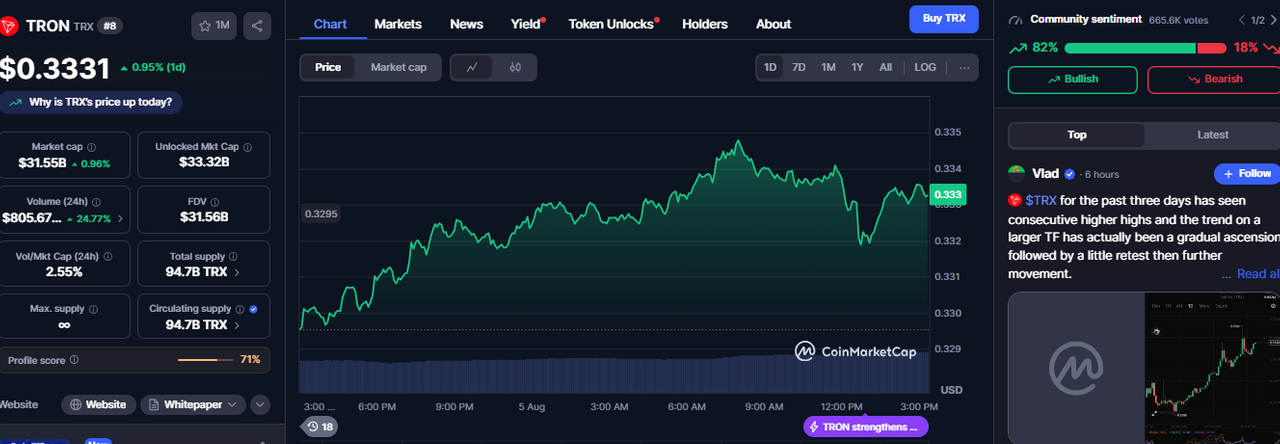This screenshot has width=1280, height=444.
Task: Expand Total supply details chevron
Action: [x=236, y=272]
